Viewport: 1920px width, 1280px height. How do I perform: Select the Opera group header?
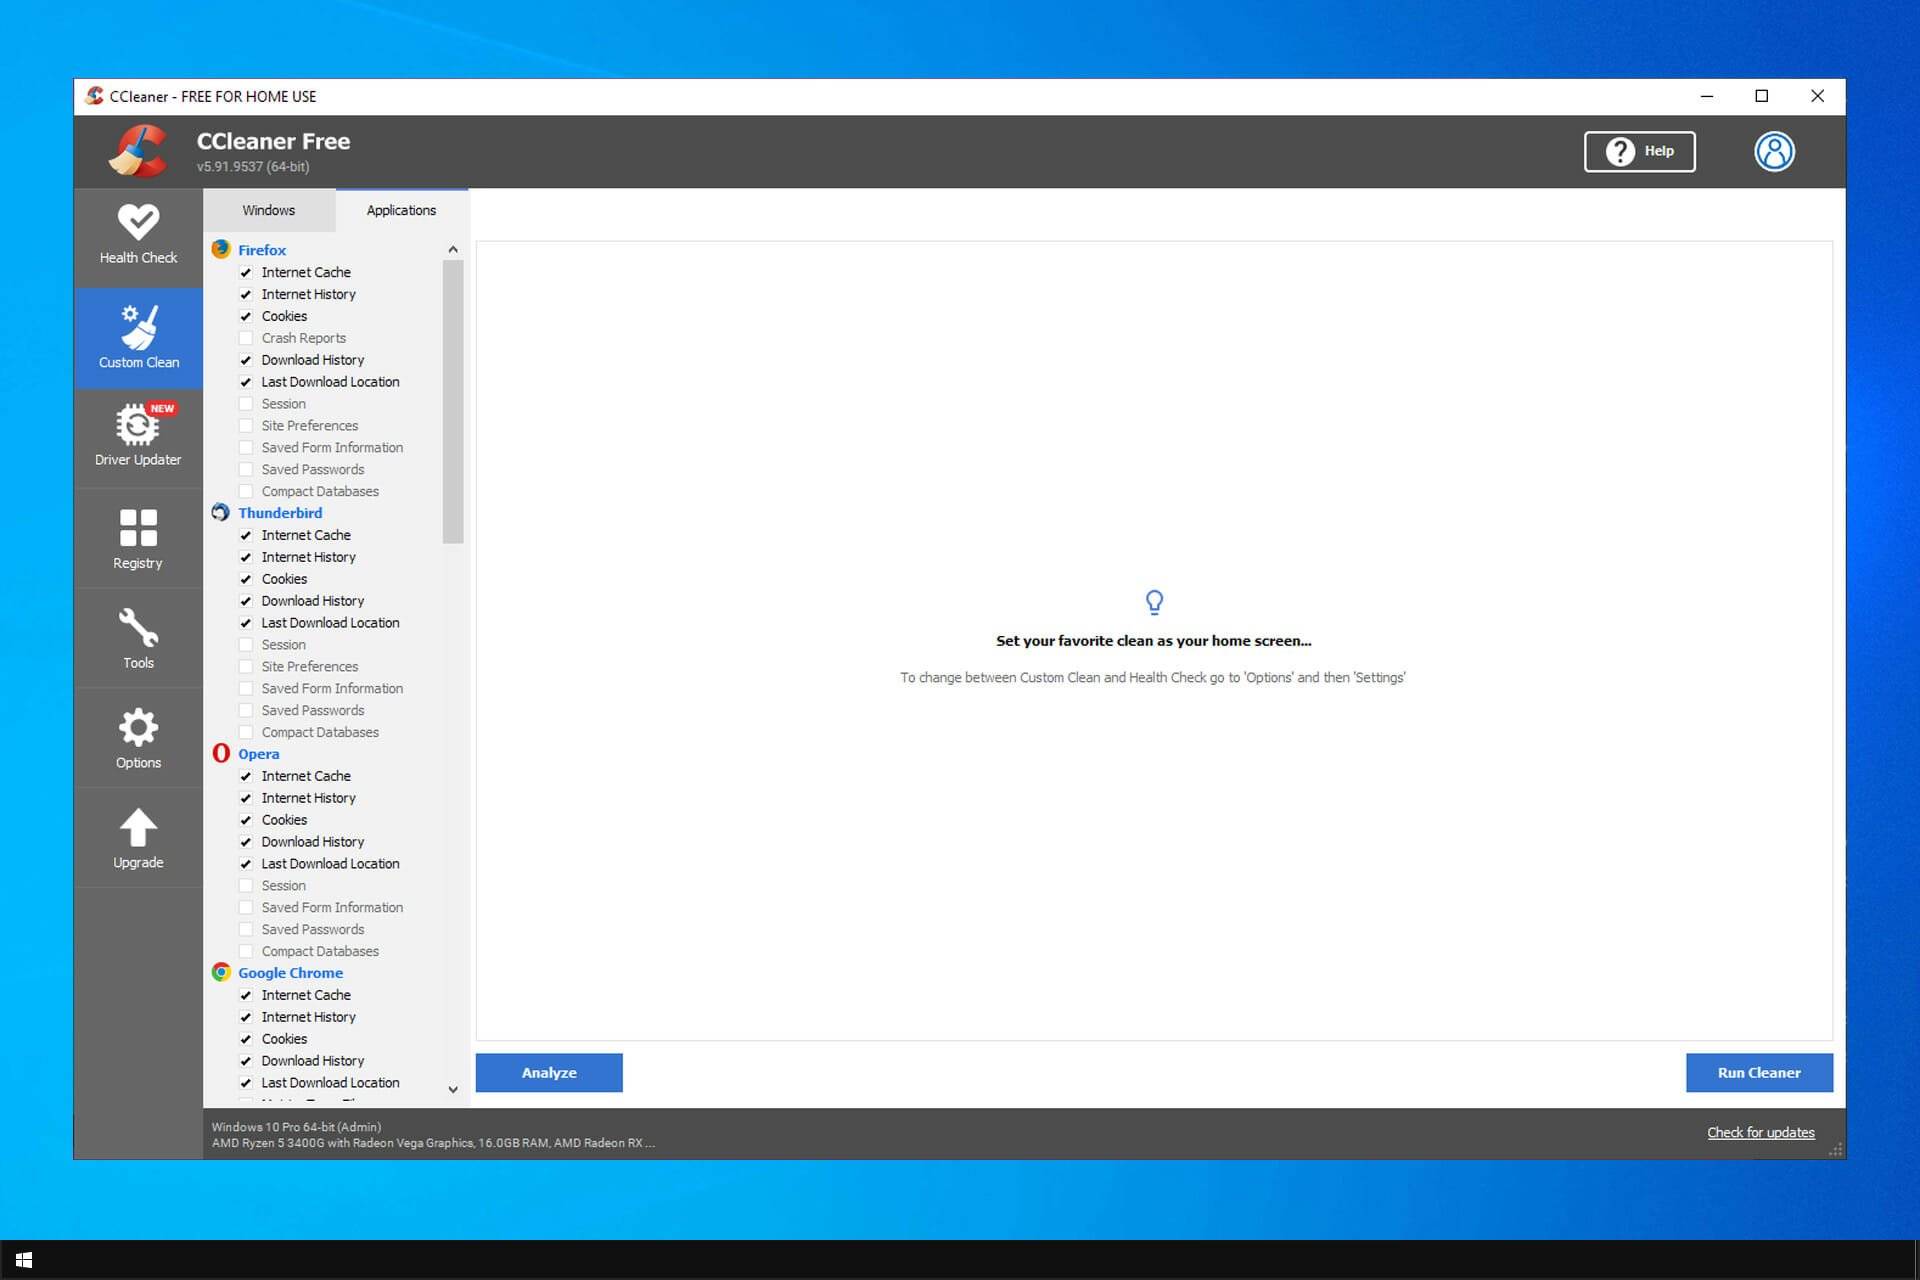coord(258,754)
